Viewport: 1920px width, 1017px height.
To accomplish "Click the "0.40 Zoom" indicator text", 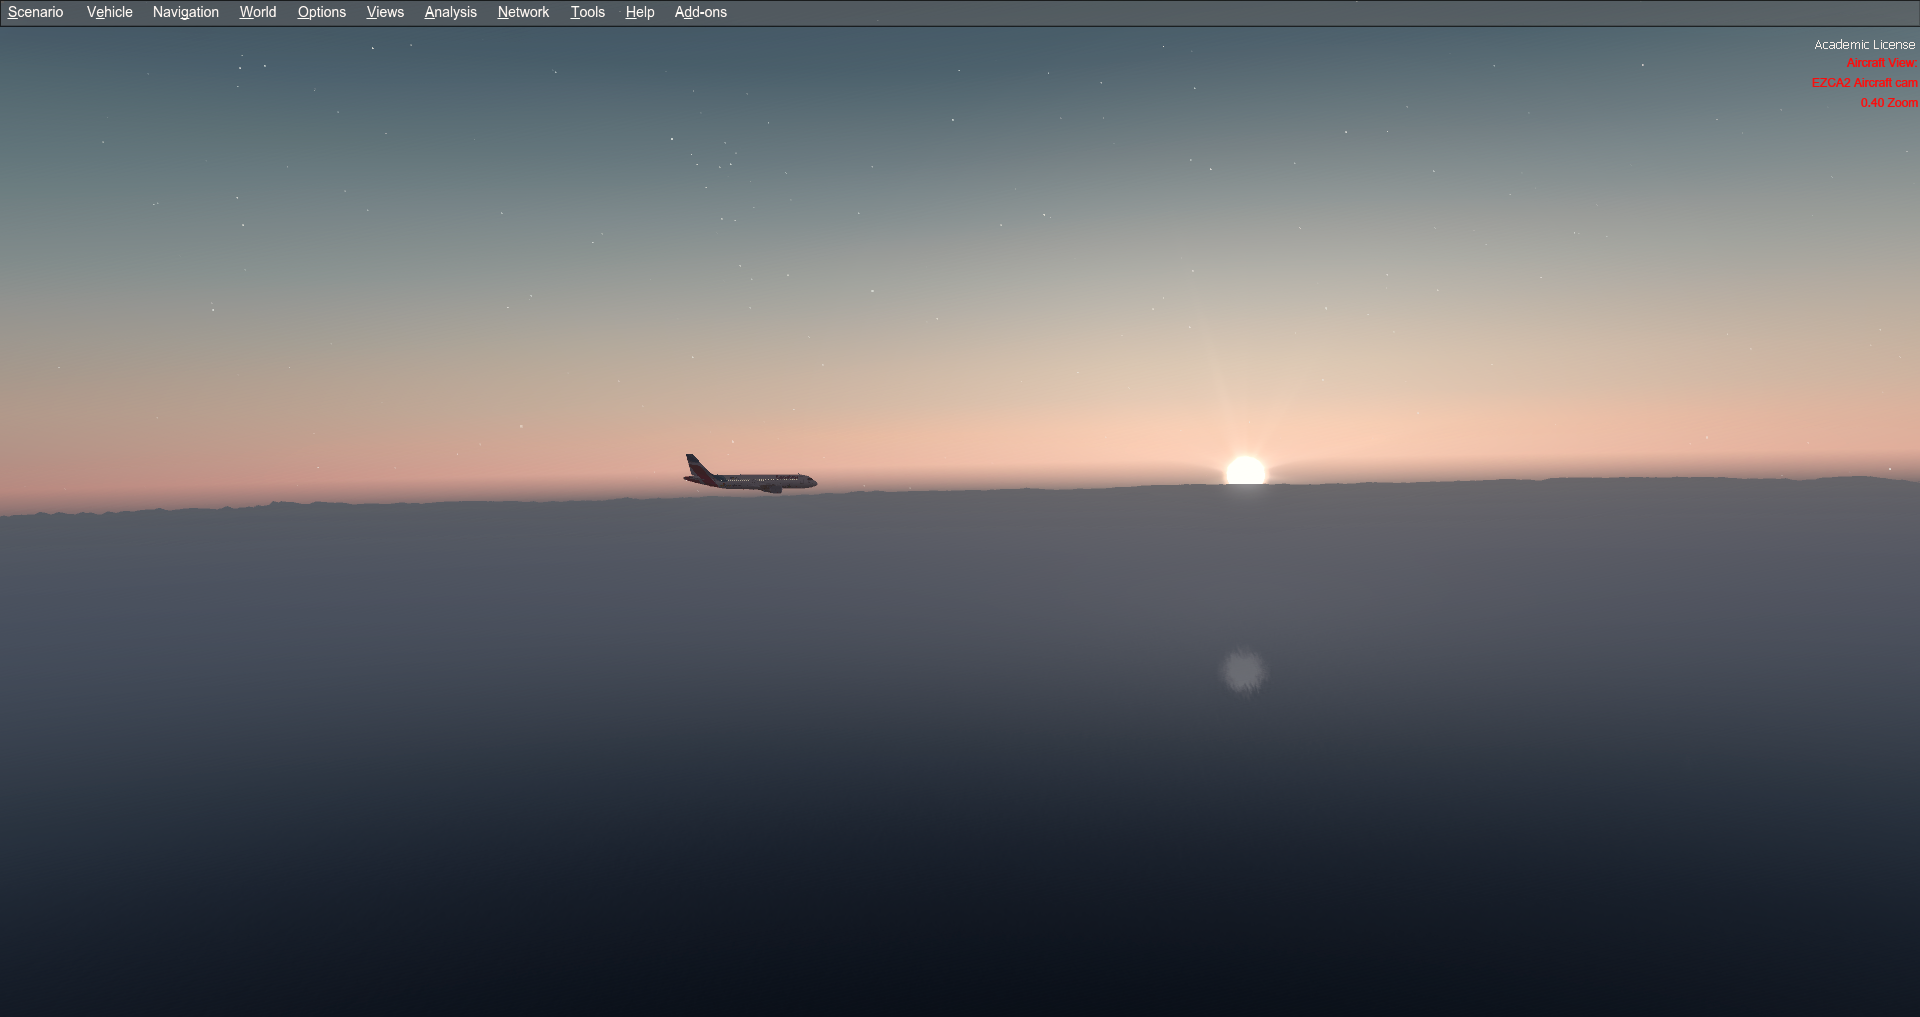I will pos(1889,103).
